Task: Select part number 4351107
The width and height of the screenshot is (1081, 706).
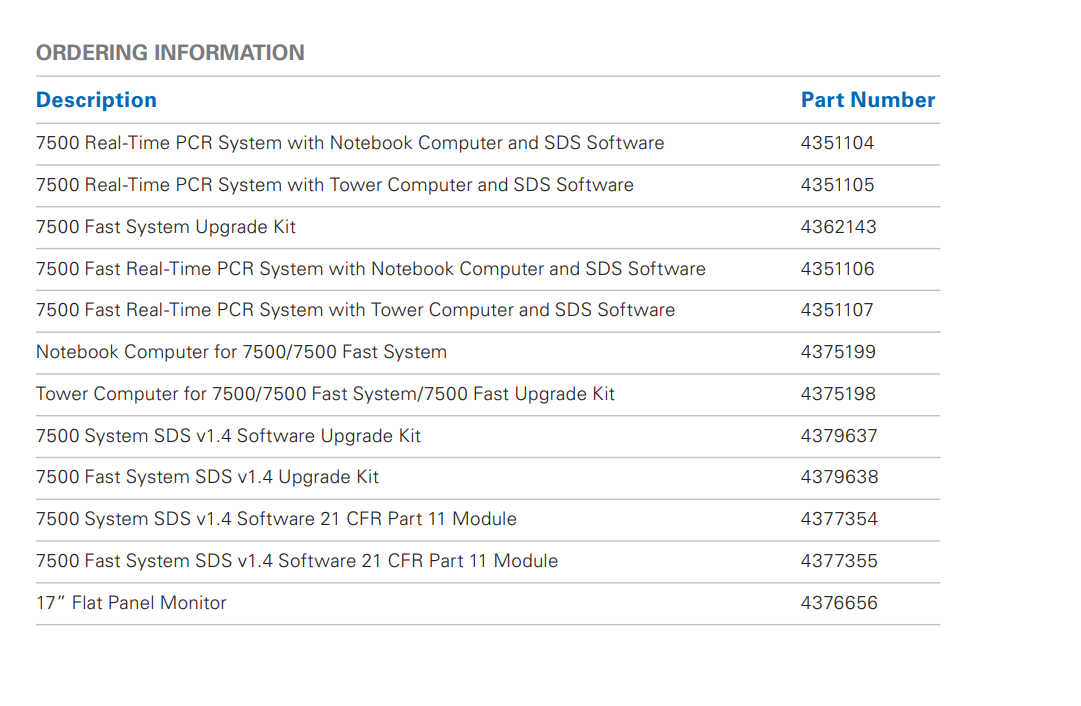Action: click(x=837, y=310)
